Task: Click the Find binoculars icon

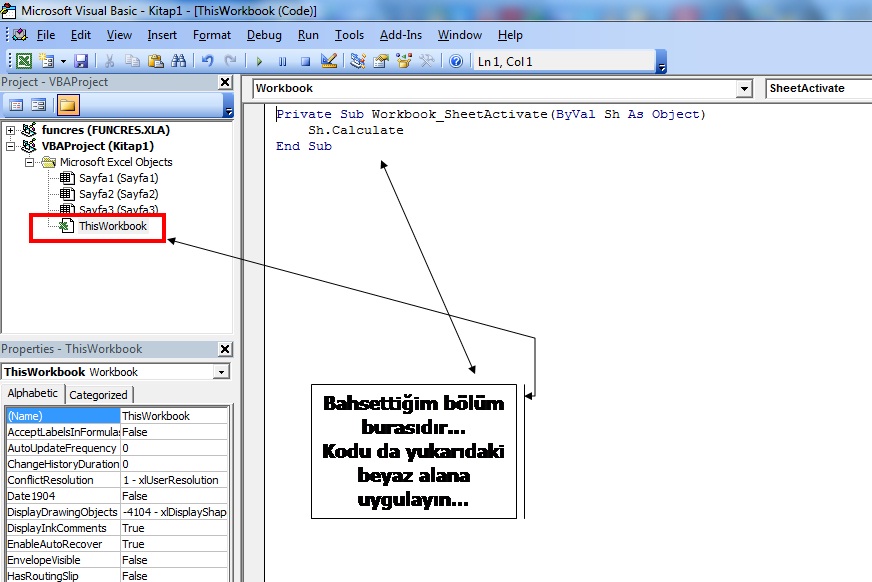Action: (x=179, y=61)
